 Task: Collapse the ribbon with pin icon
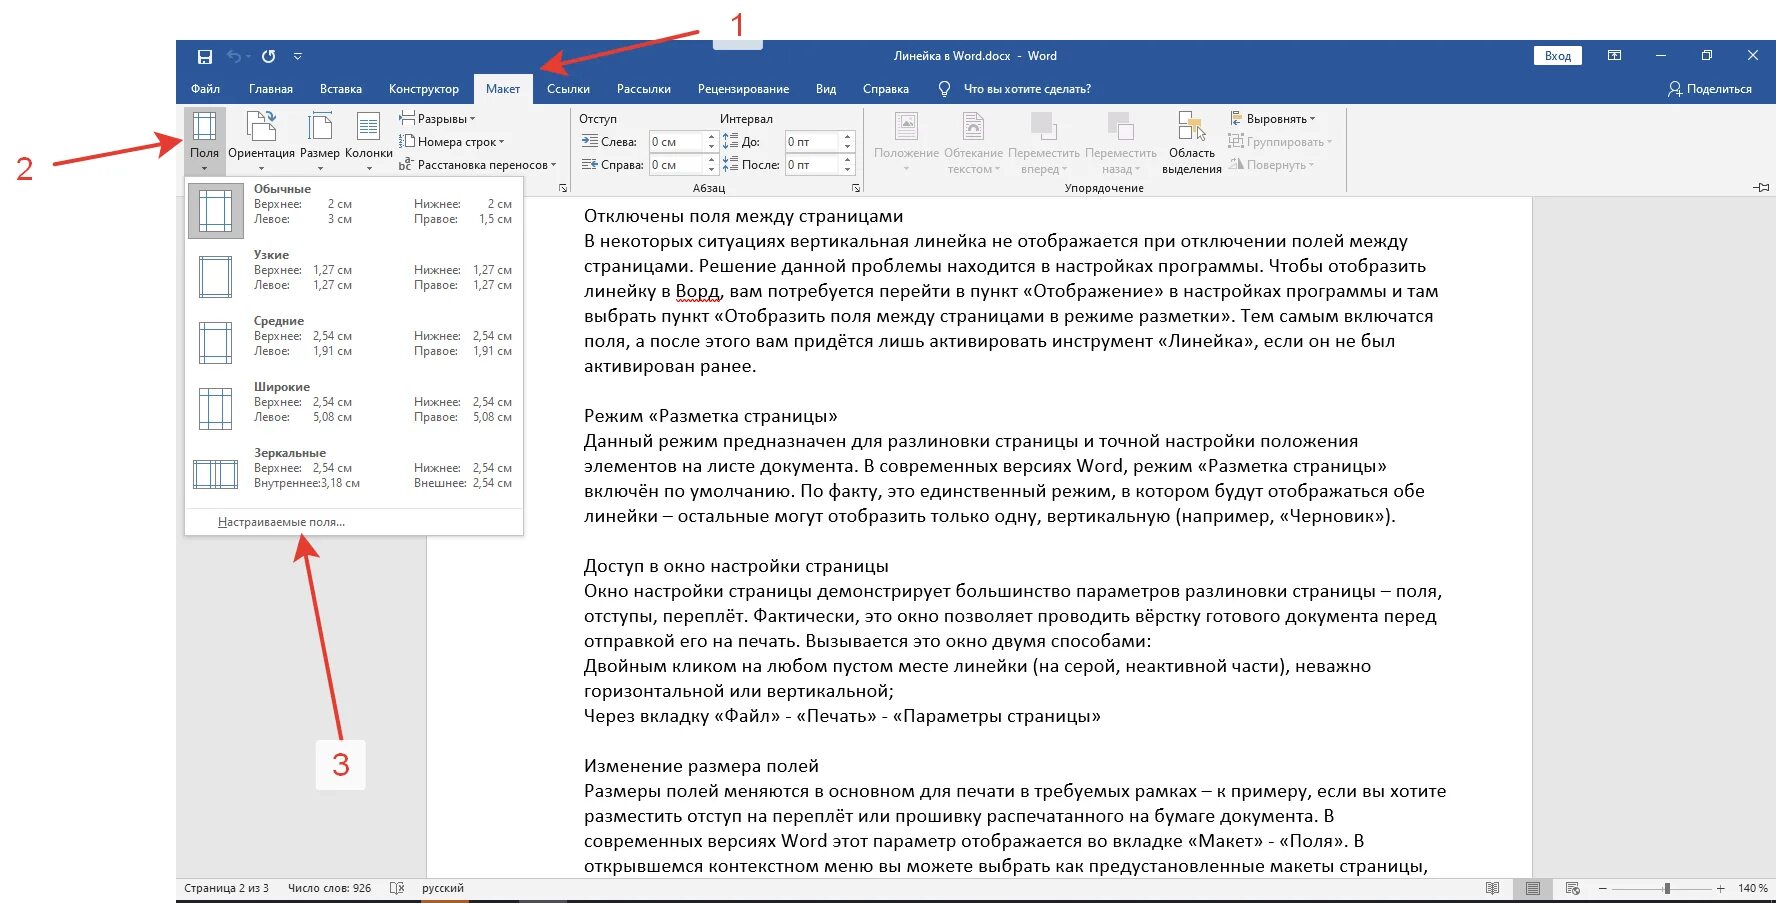[1762, 187]
